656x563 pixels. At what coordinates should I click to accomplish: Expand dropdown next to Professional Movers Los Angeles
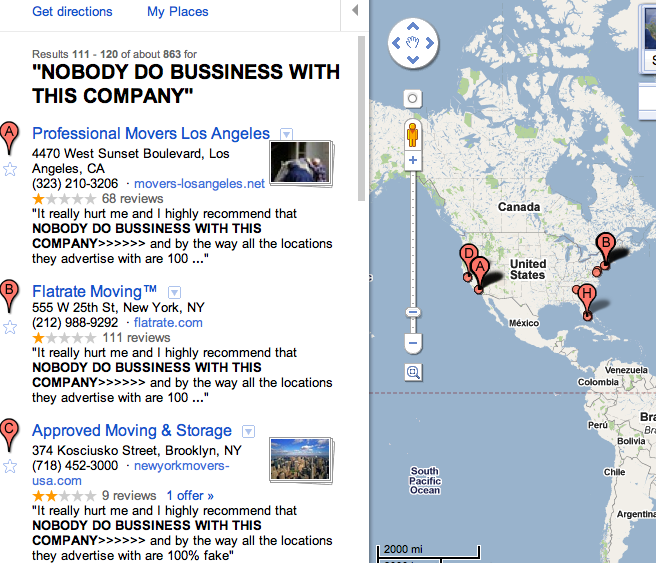[x=286, y=134]
